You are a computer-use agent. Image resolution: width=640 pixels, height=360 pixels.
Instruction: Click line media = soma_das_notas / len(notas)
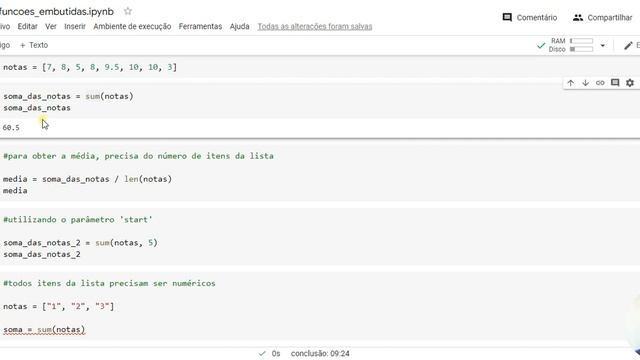87,179
